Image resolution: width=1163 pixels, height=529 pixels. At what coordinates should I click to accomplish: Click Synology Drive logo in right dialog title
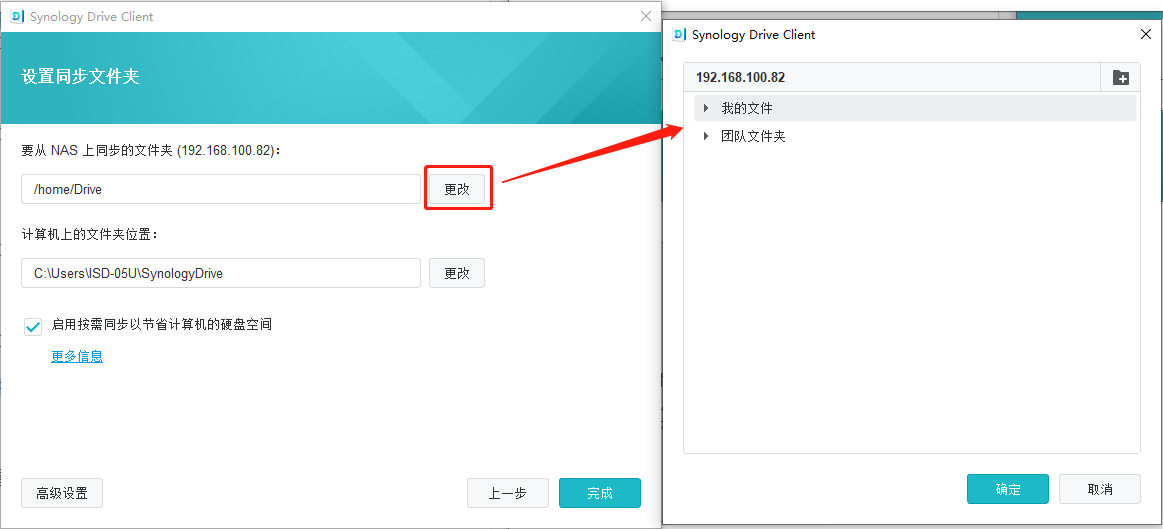(x=678, y=34)
